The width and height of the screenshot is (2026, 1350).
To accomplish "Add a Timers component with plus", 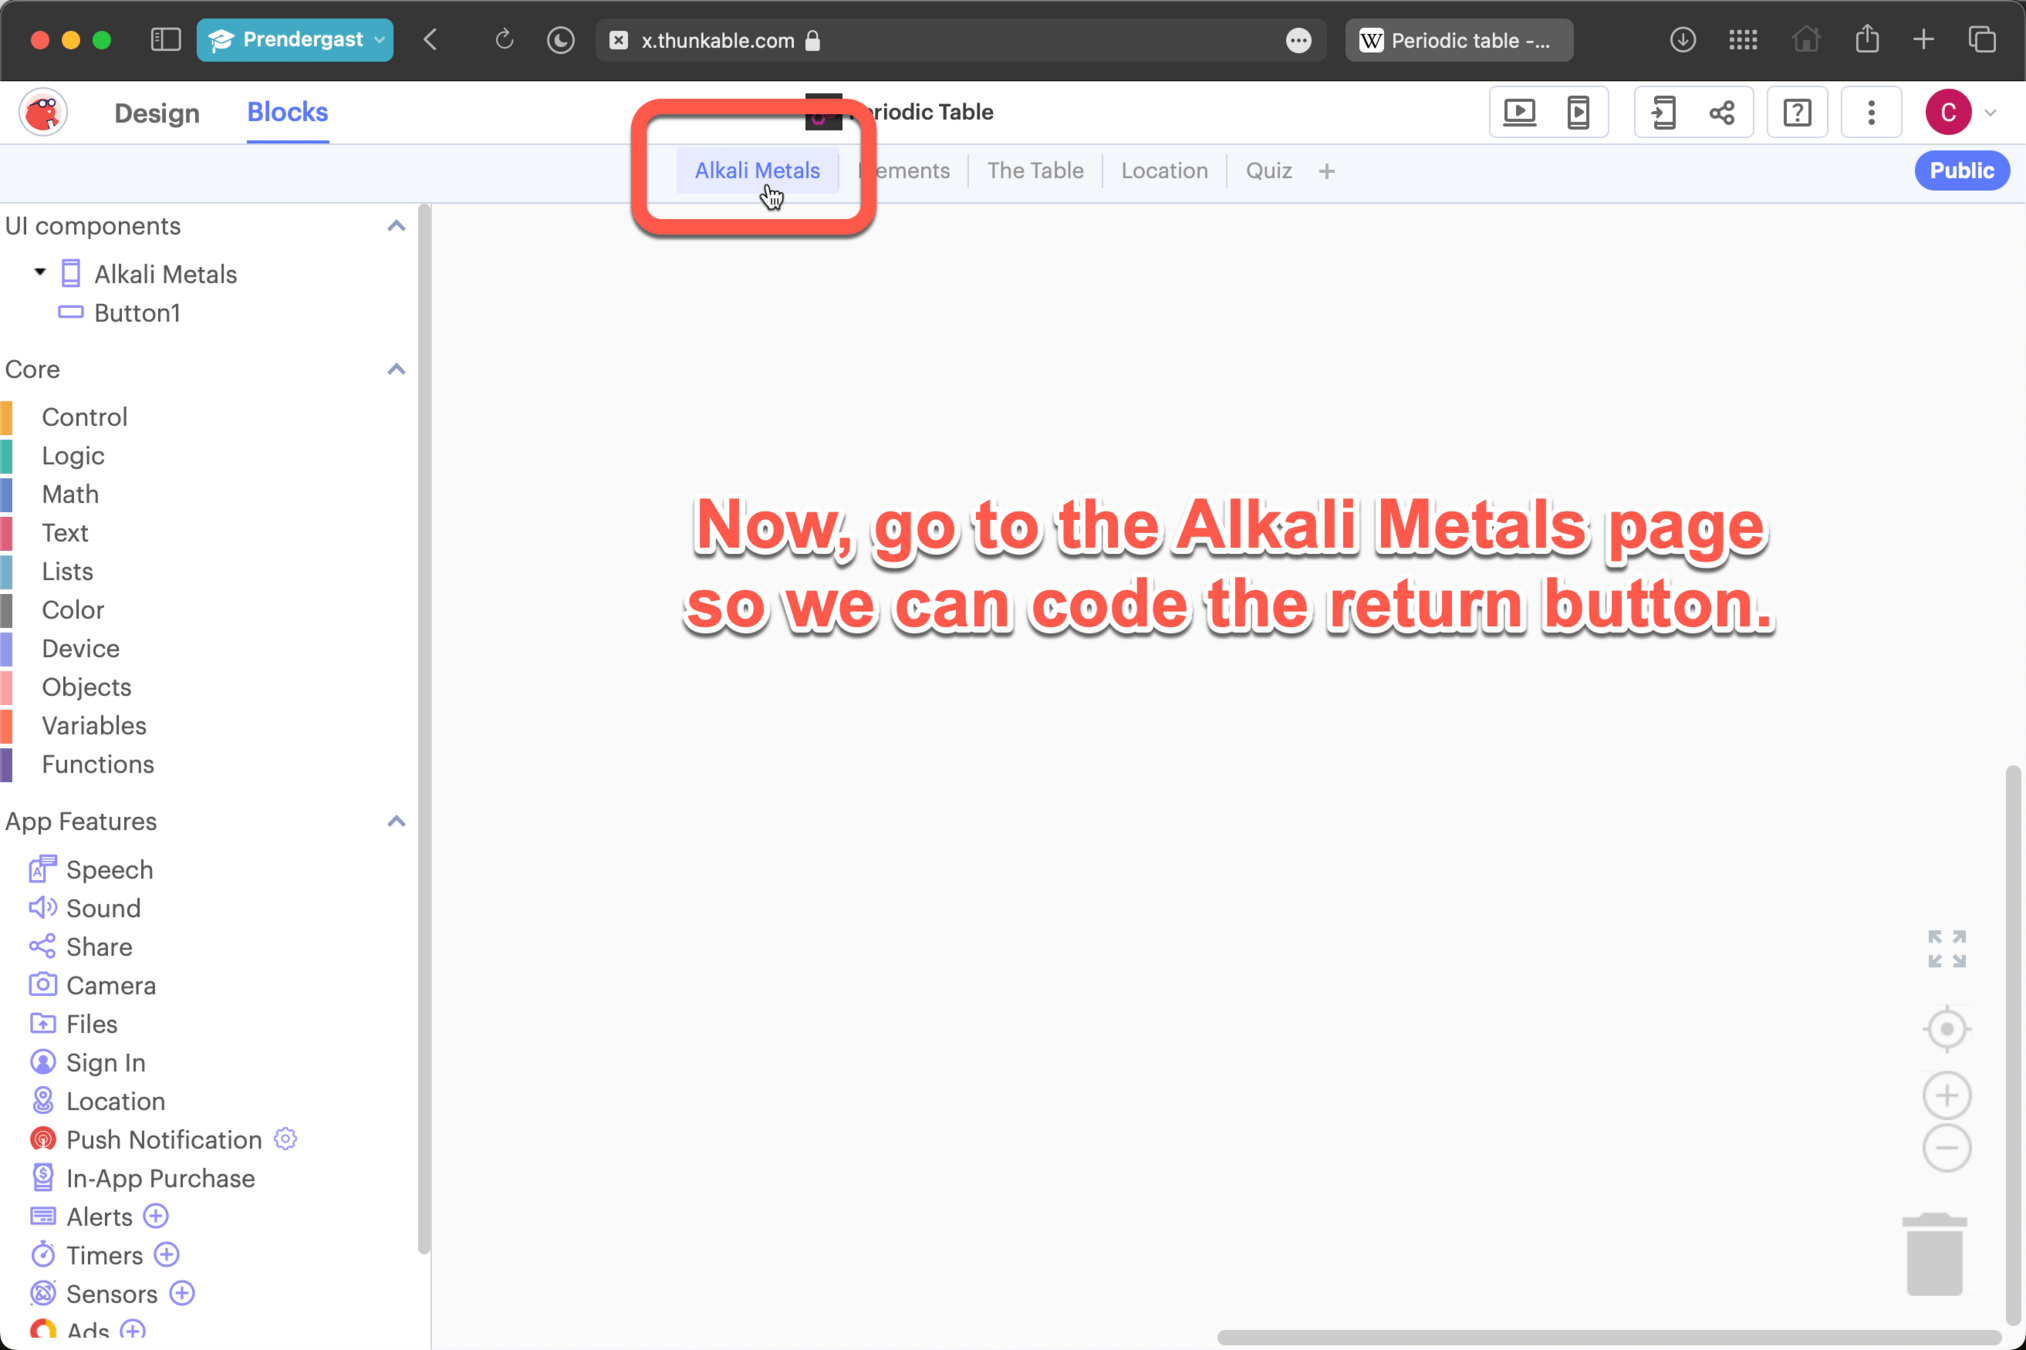I will 167,1255.
